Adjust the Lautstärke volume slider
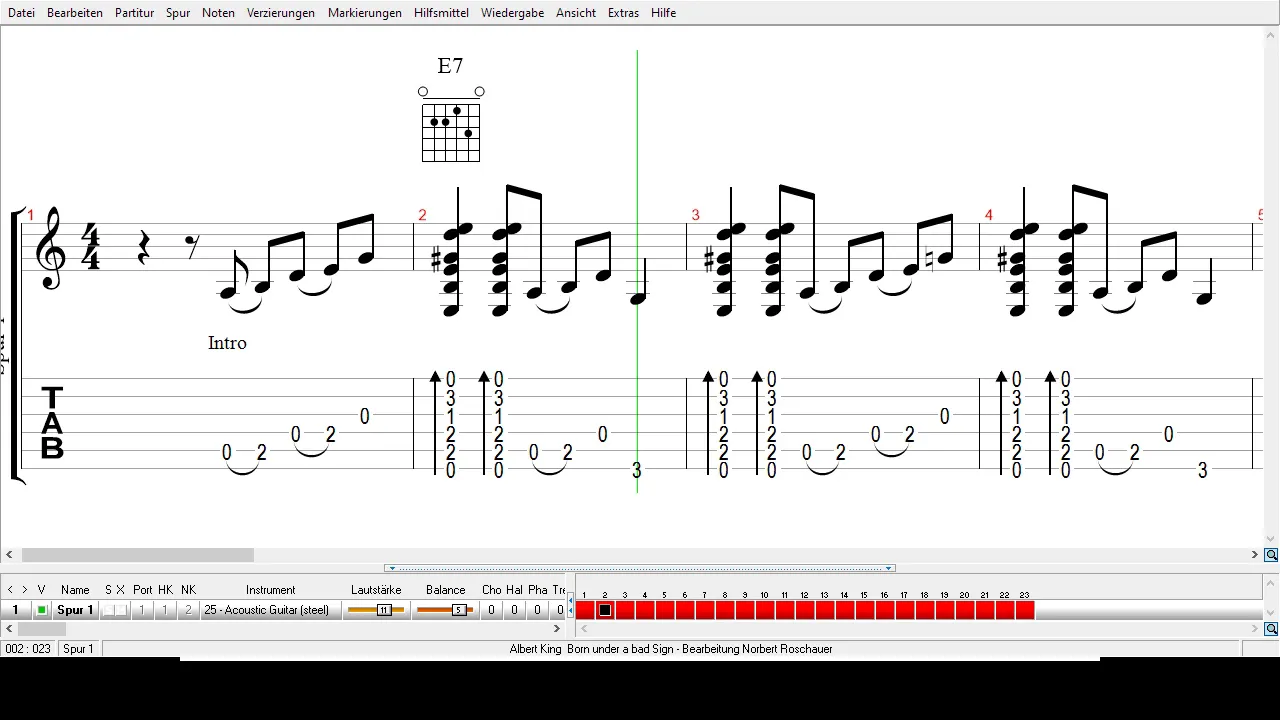 coord(376,610)
